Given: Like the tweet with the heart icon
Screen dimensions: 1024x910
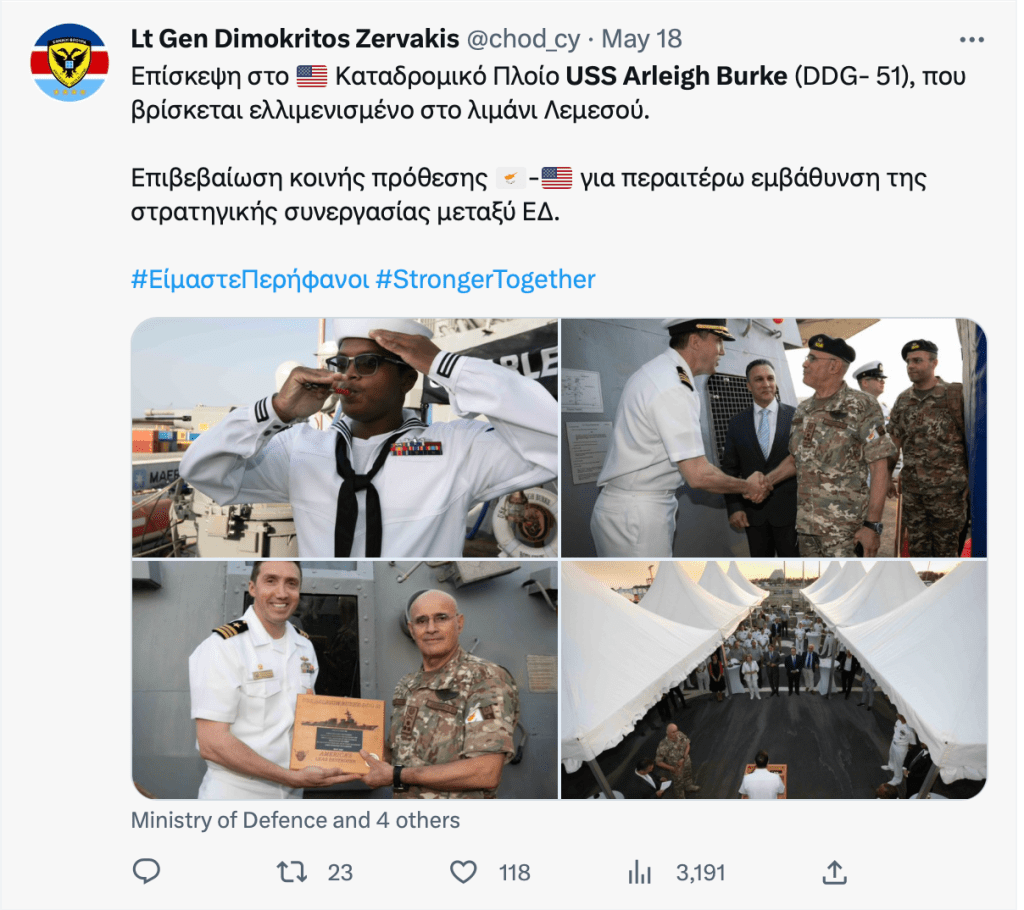Looking at the screenshot, I should coord(463,872).
